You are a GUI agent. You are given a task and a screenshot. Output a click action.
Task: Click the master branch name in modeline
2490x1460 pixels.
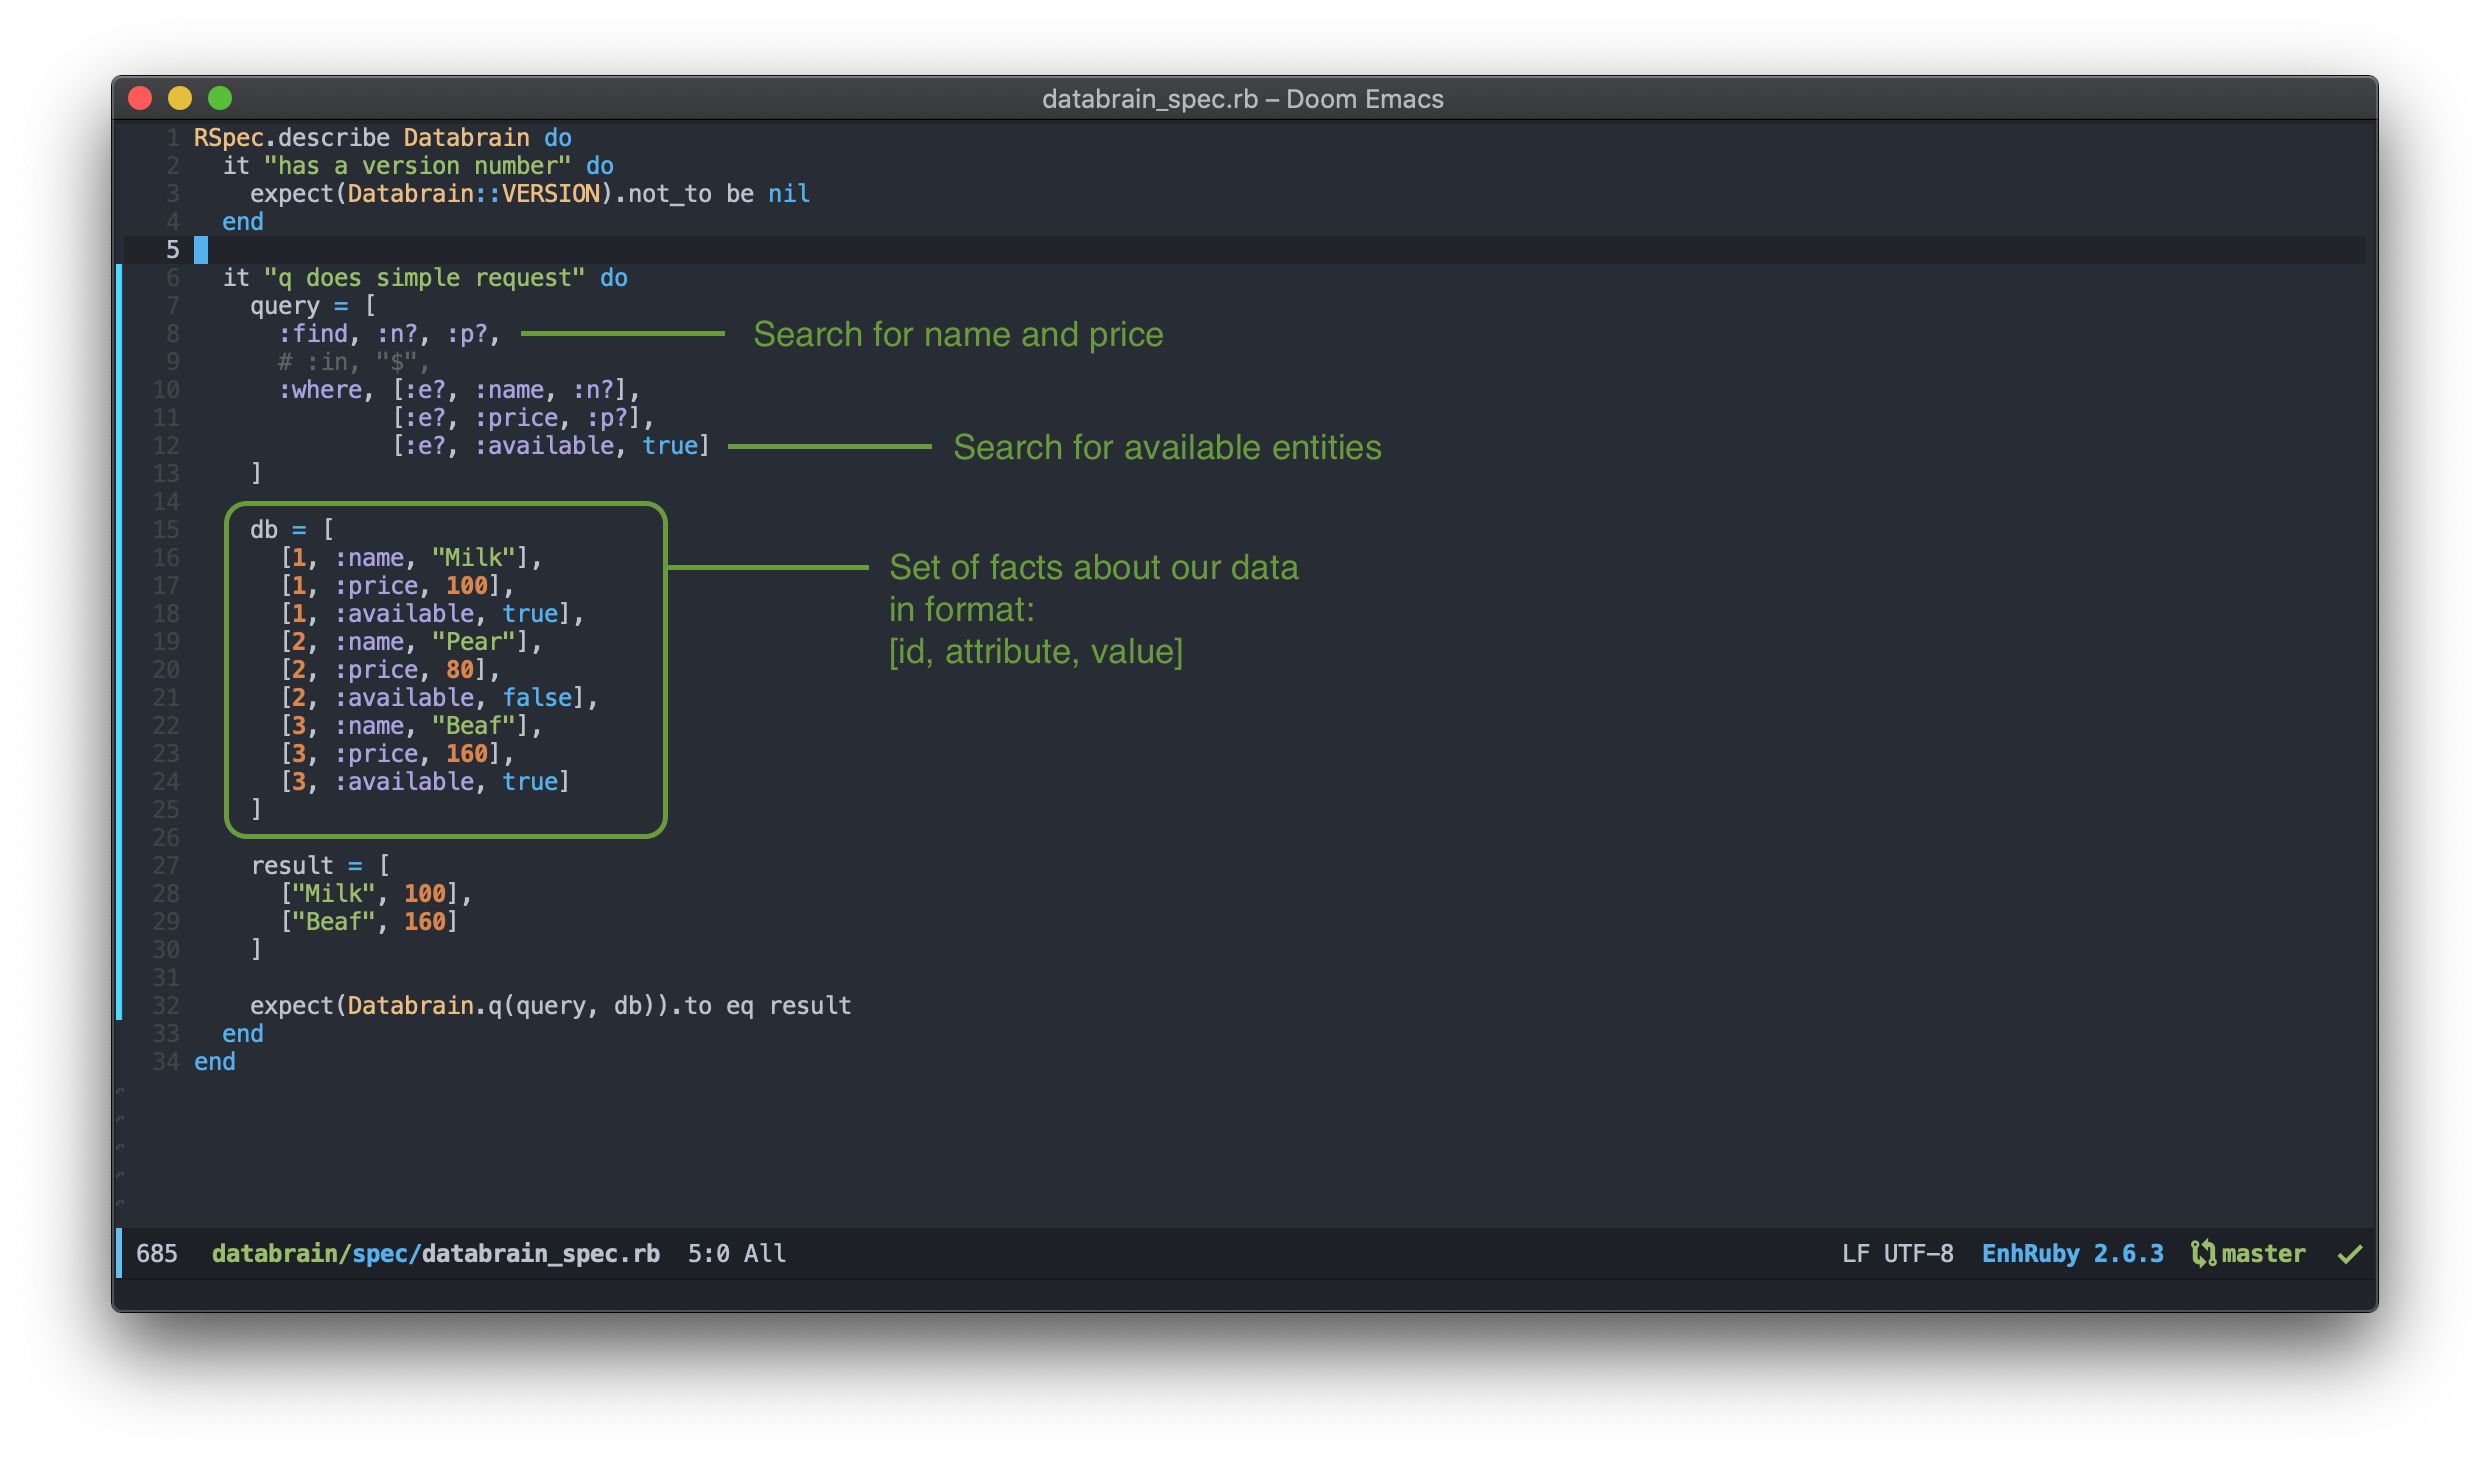coord(2263,1253)
